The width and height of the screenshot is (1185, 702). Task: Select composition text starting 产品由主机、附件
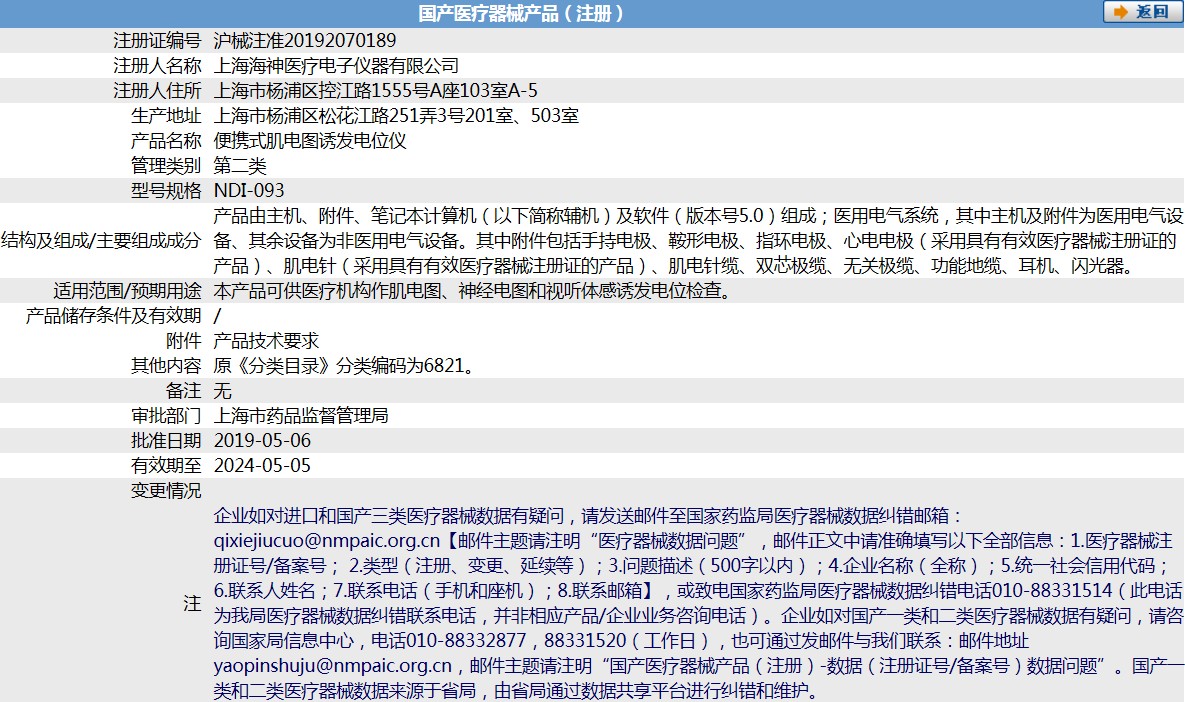coord(698,240)
